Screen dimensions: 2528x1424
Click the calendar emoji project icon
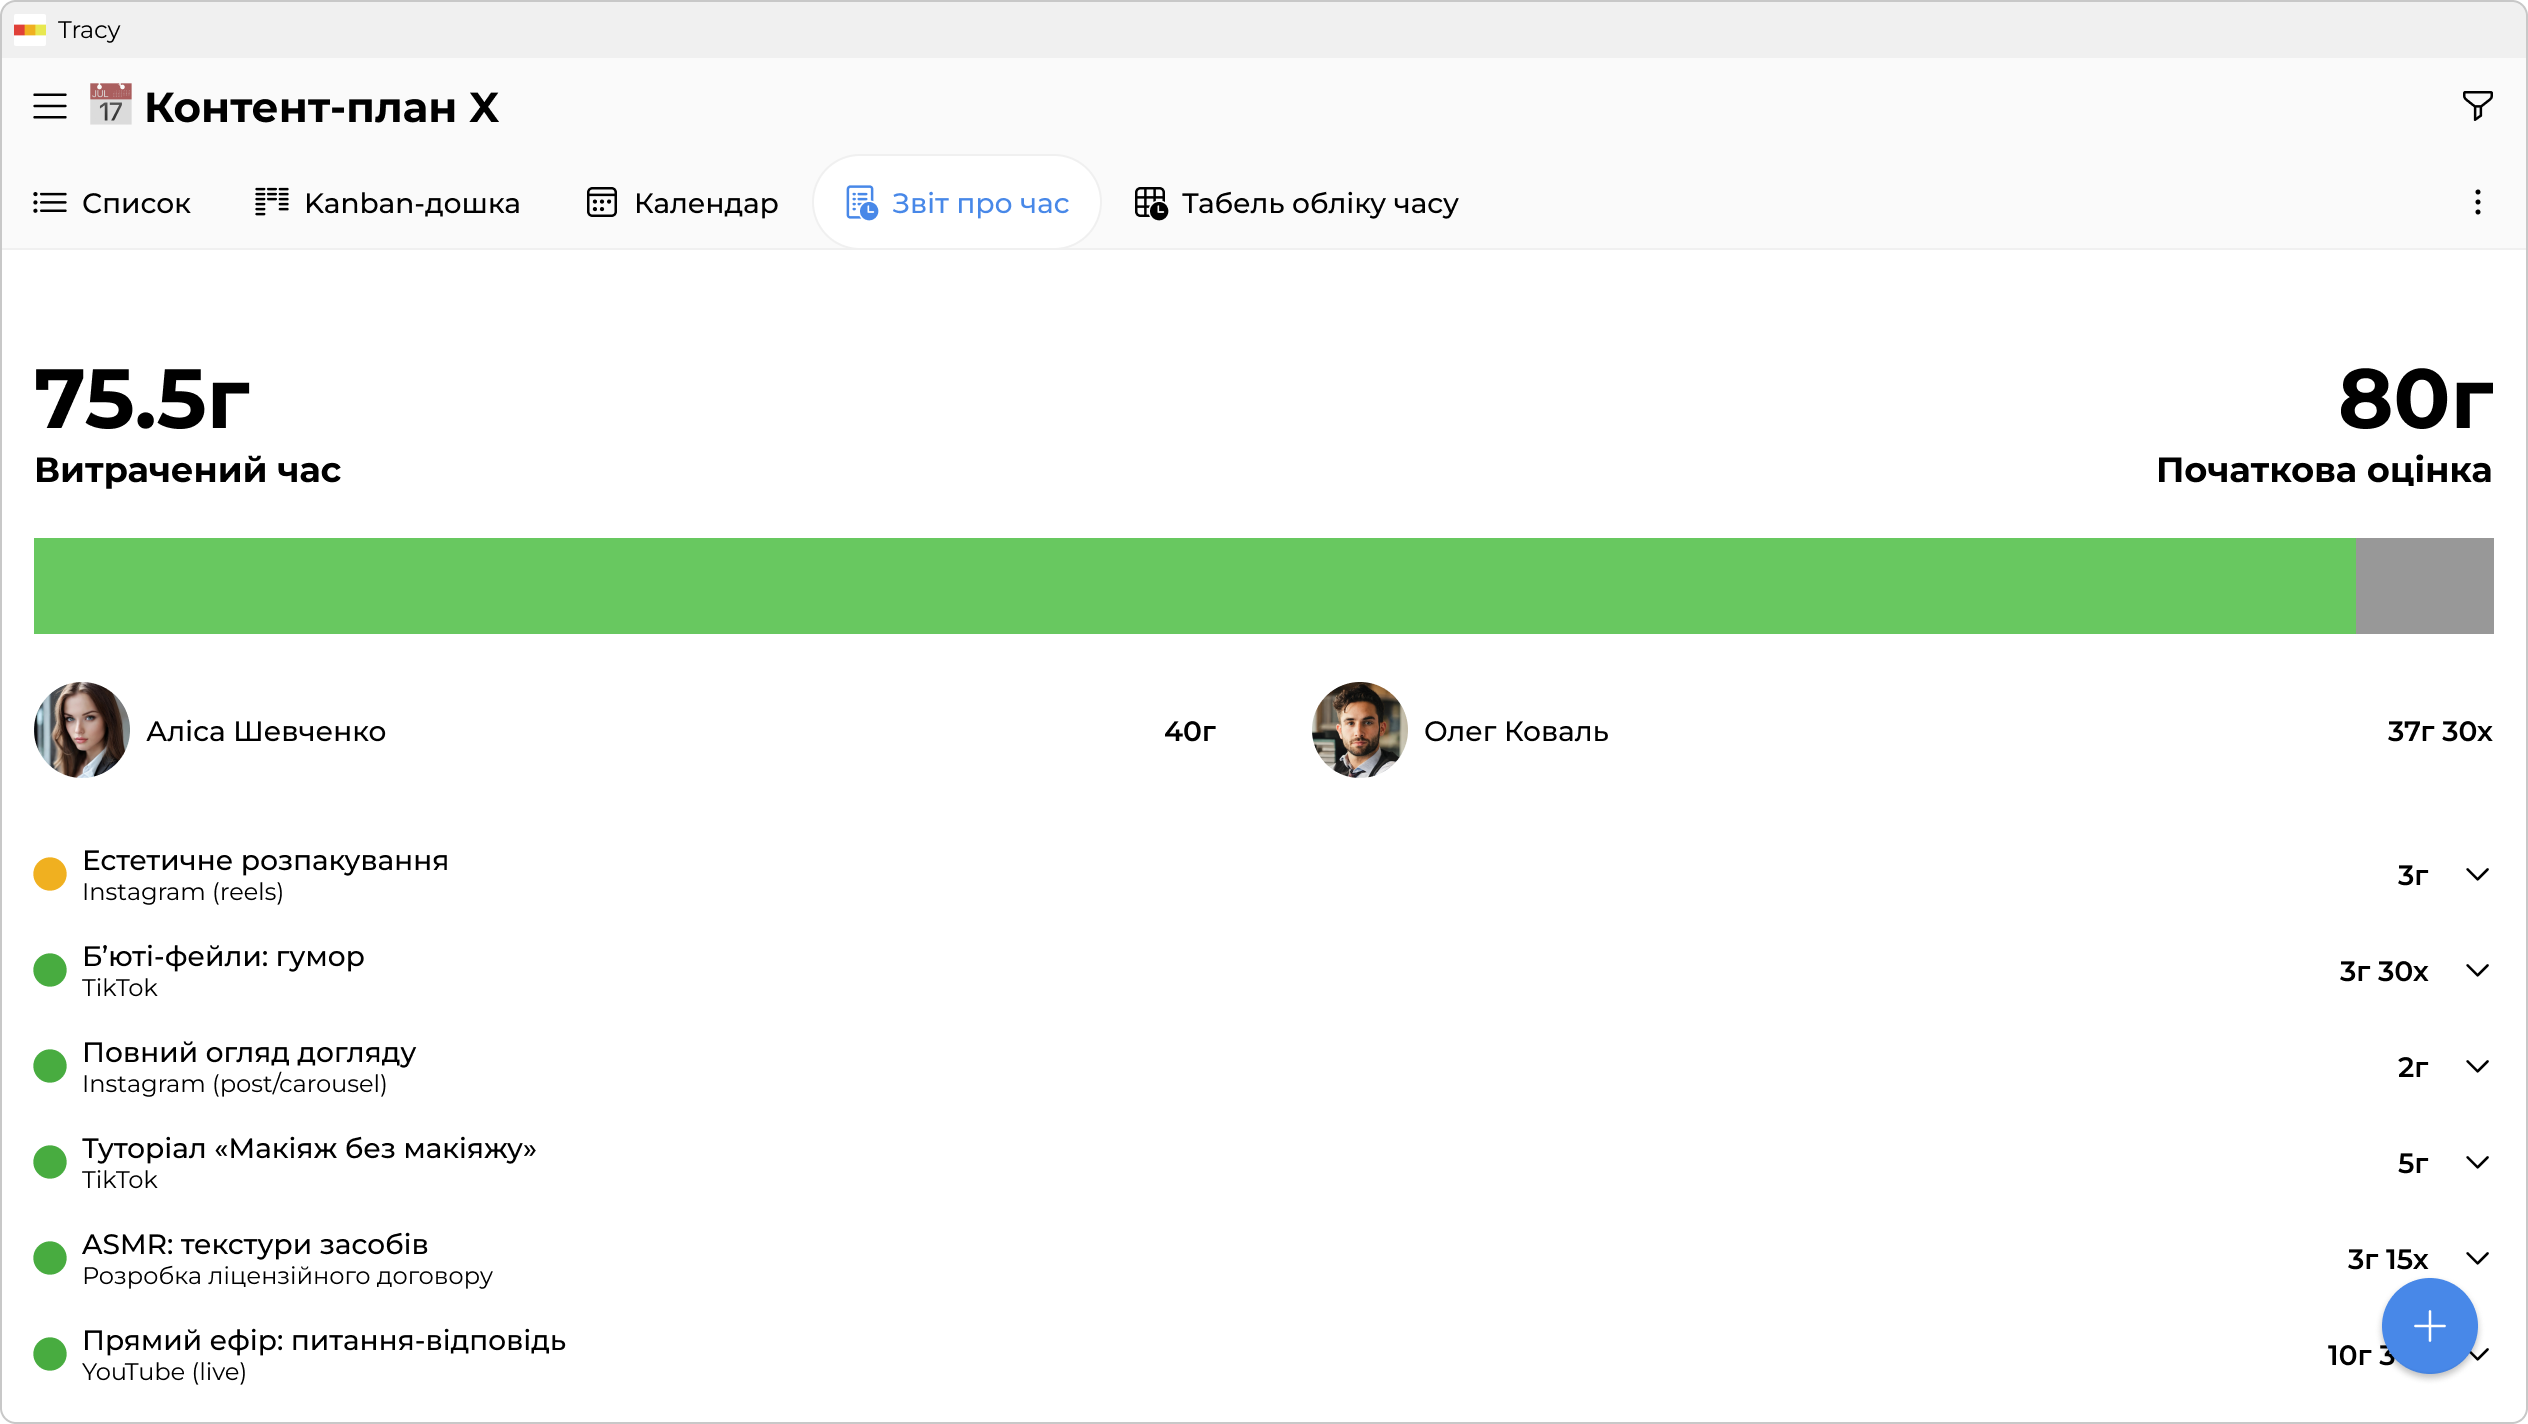[x=110, y=105]
